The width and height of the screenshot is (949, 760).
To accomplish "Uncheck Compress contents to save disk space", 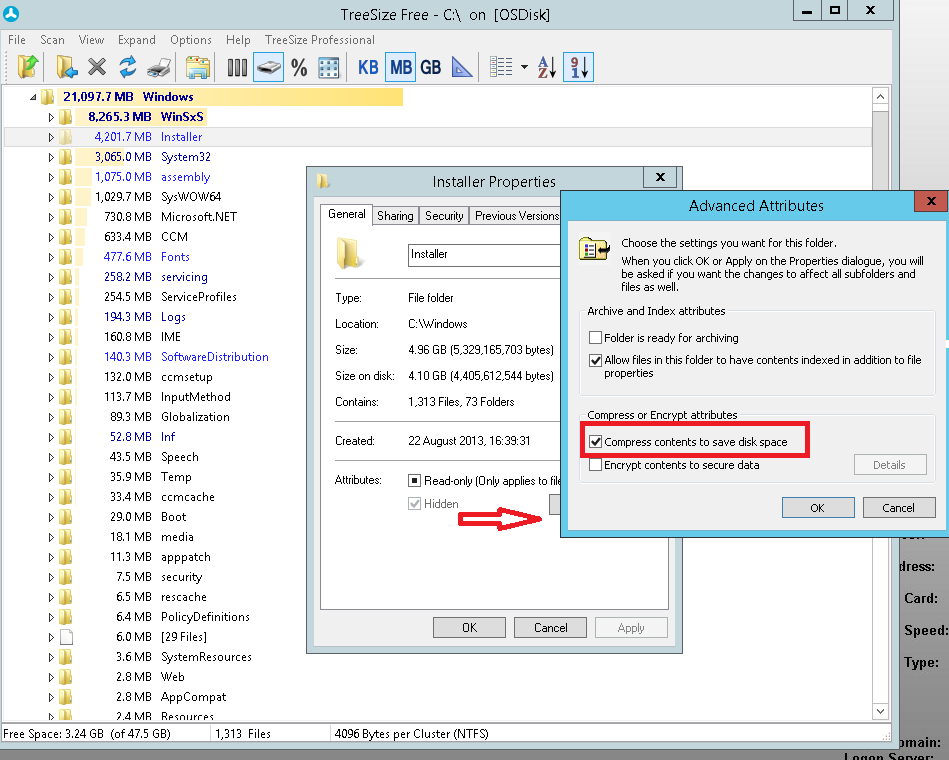I will [596, 442].
